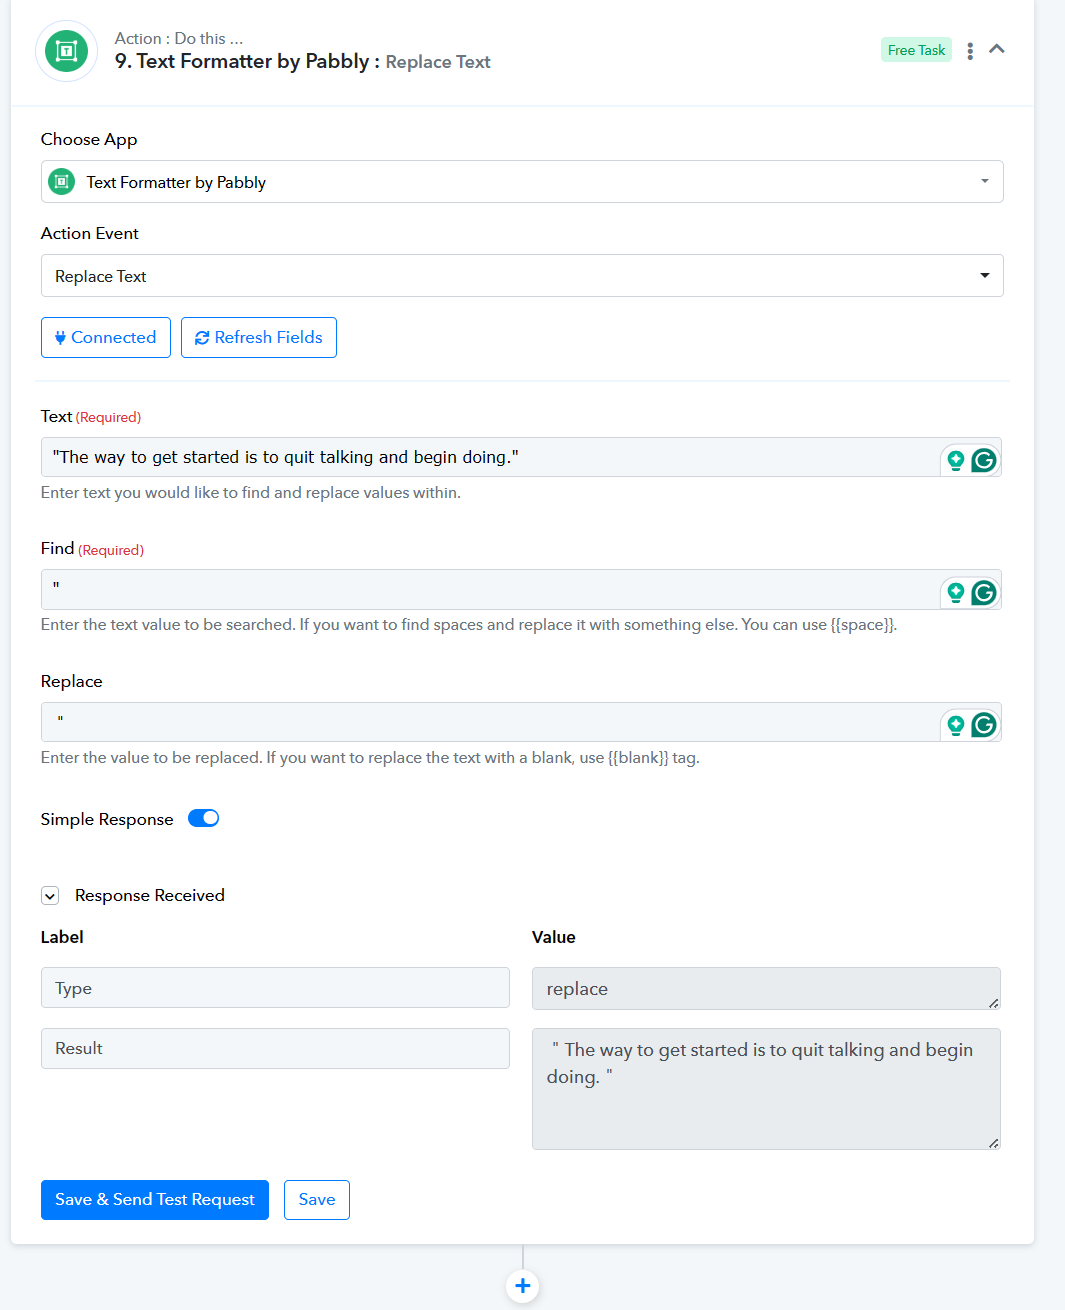Image resolution: width=1065 pixels, height=1310 pixels.
Task: Click the Grammarly icon in the Text field
Action: (x=984, y=460)
